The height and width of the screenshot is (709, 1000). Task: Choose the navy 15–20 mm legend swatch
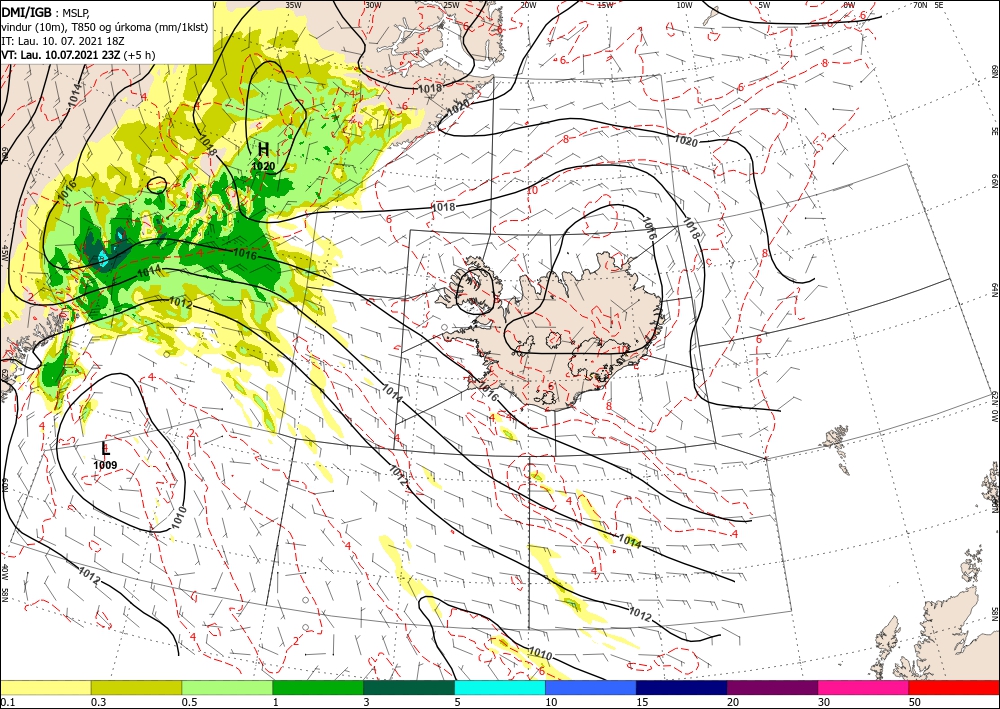tap(682, 687)
